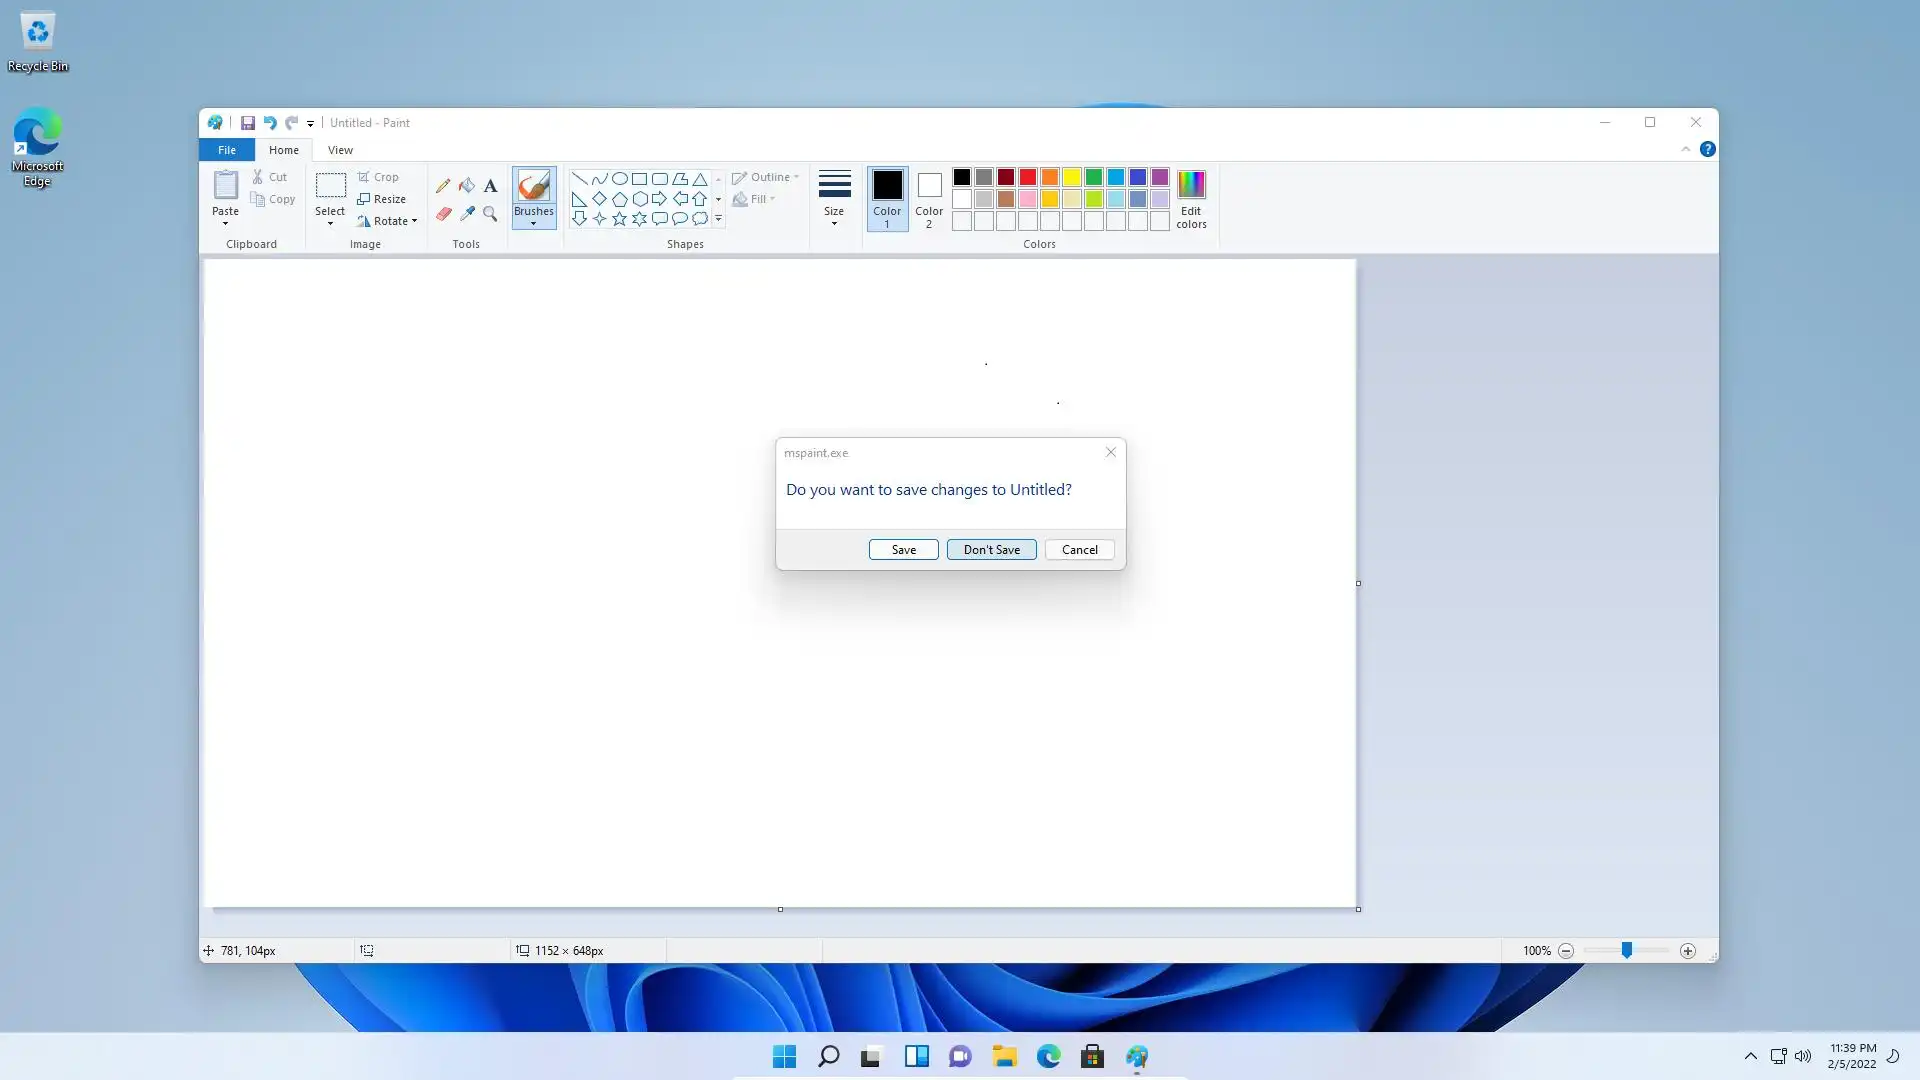Select Color 2 swatch box

[929, 198]
